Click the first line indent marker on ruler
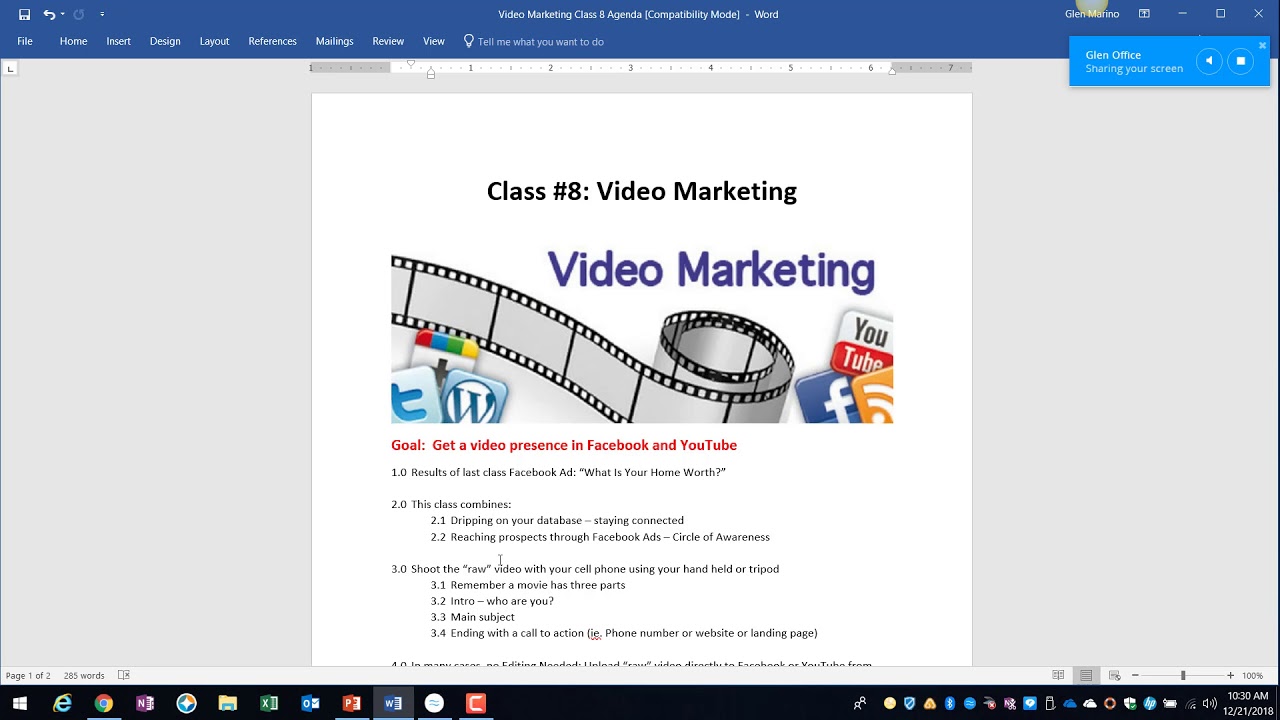 coord(411,63)
